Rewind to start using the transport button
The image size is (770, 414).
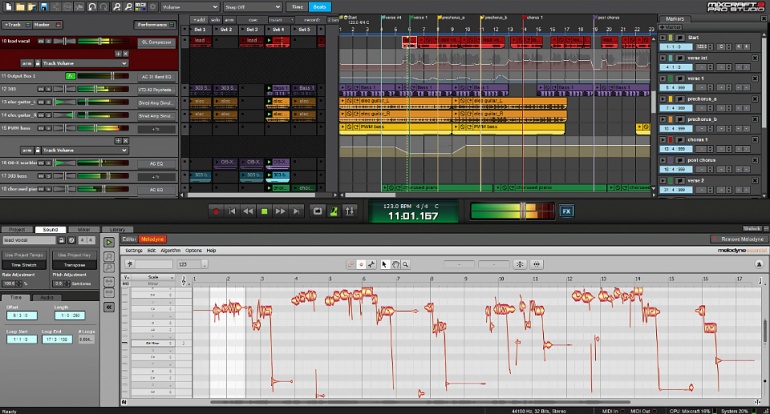pyautogui.click(x=232, y=211)
